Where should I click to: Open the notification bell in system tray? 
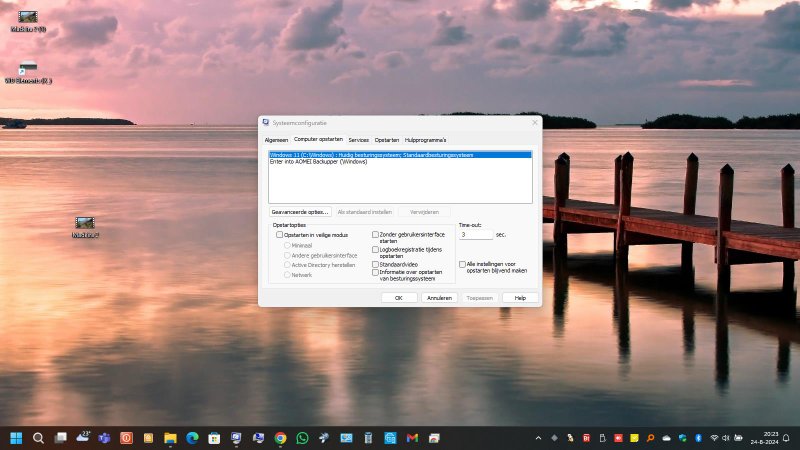(786, 438)
